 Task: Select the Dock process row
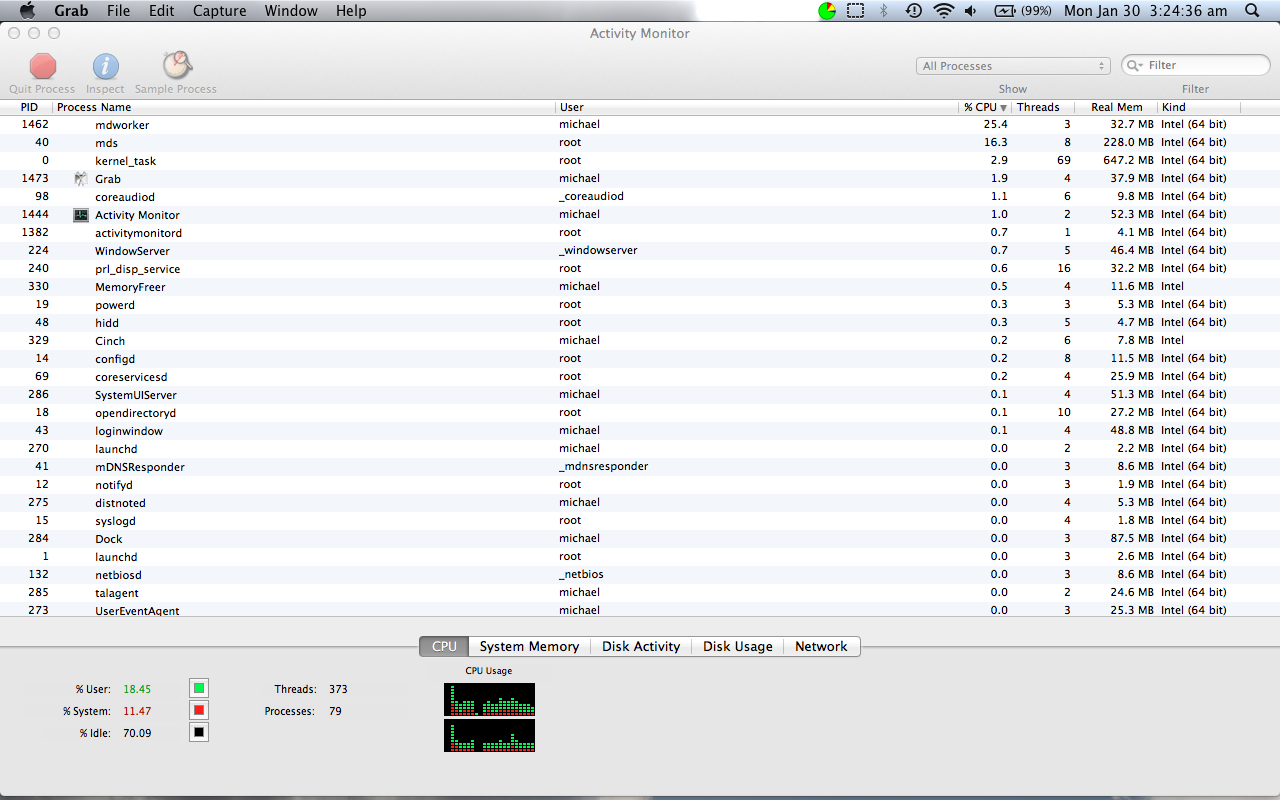point(640,539)
